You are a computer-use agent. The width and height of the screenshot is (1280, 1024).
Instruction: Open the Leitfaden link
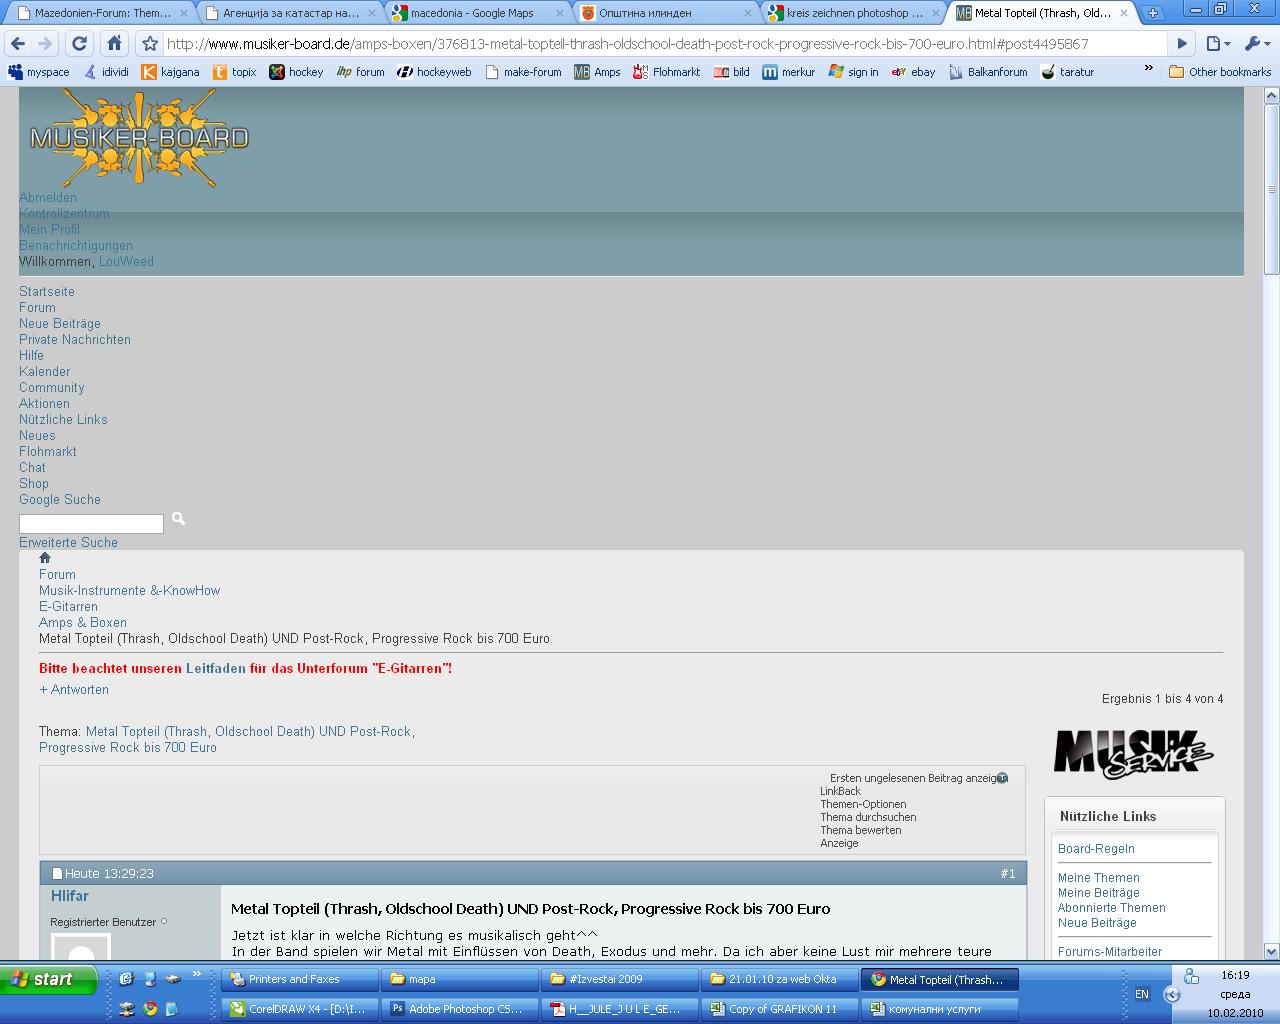(216, 668)
